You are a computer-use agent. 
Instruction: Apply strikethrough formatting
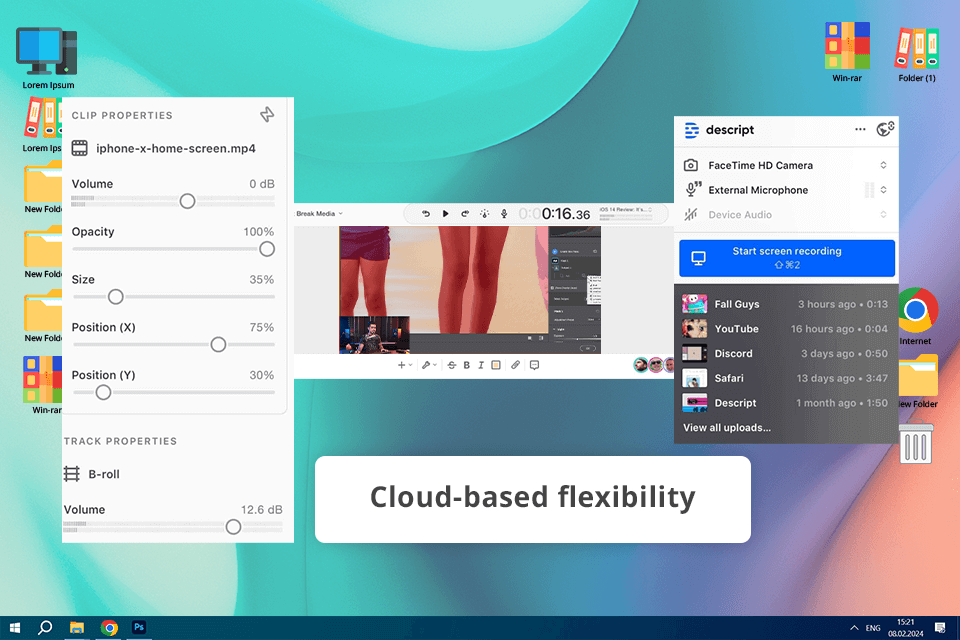pos(452,365)
